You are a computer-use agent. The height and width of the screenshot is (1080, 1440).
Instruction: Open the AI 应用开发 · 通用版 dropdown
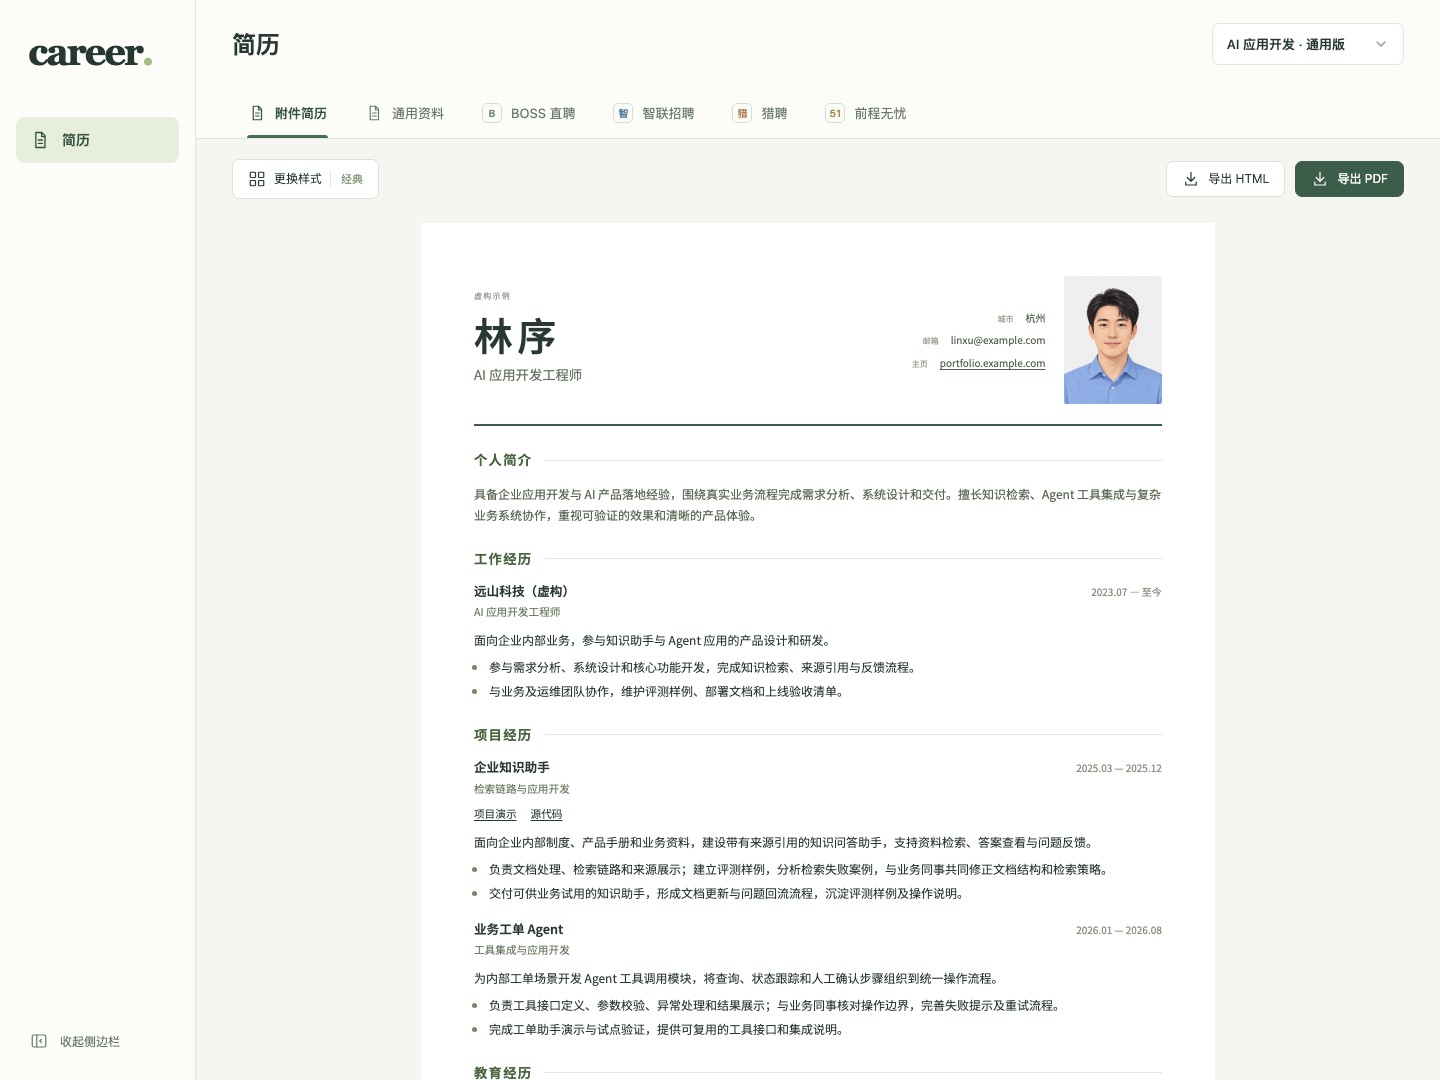pyautogui.click(x=1308, y=44)
